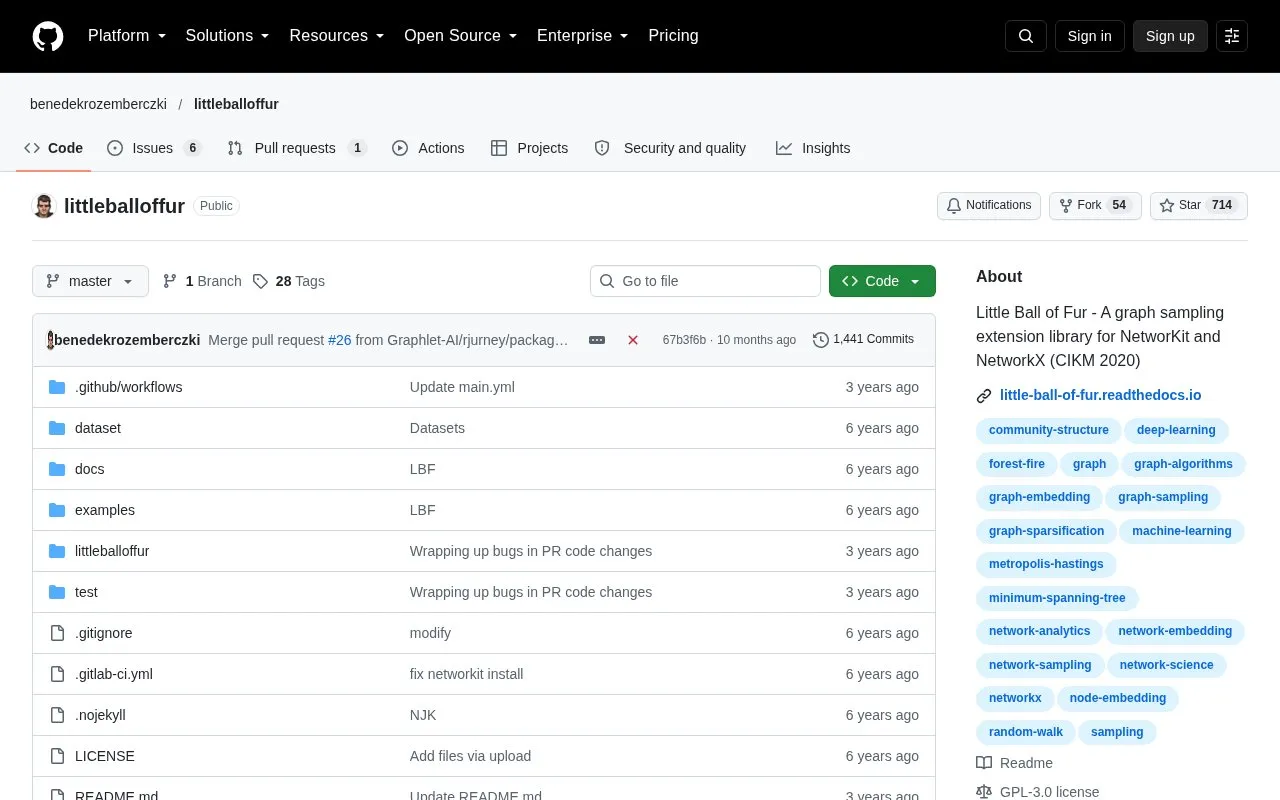Image resolution: width=1280 pixels, height=800 pixels.
Task: Open the Security and quality tab
Action: pos(670,148)
